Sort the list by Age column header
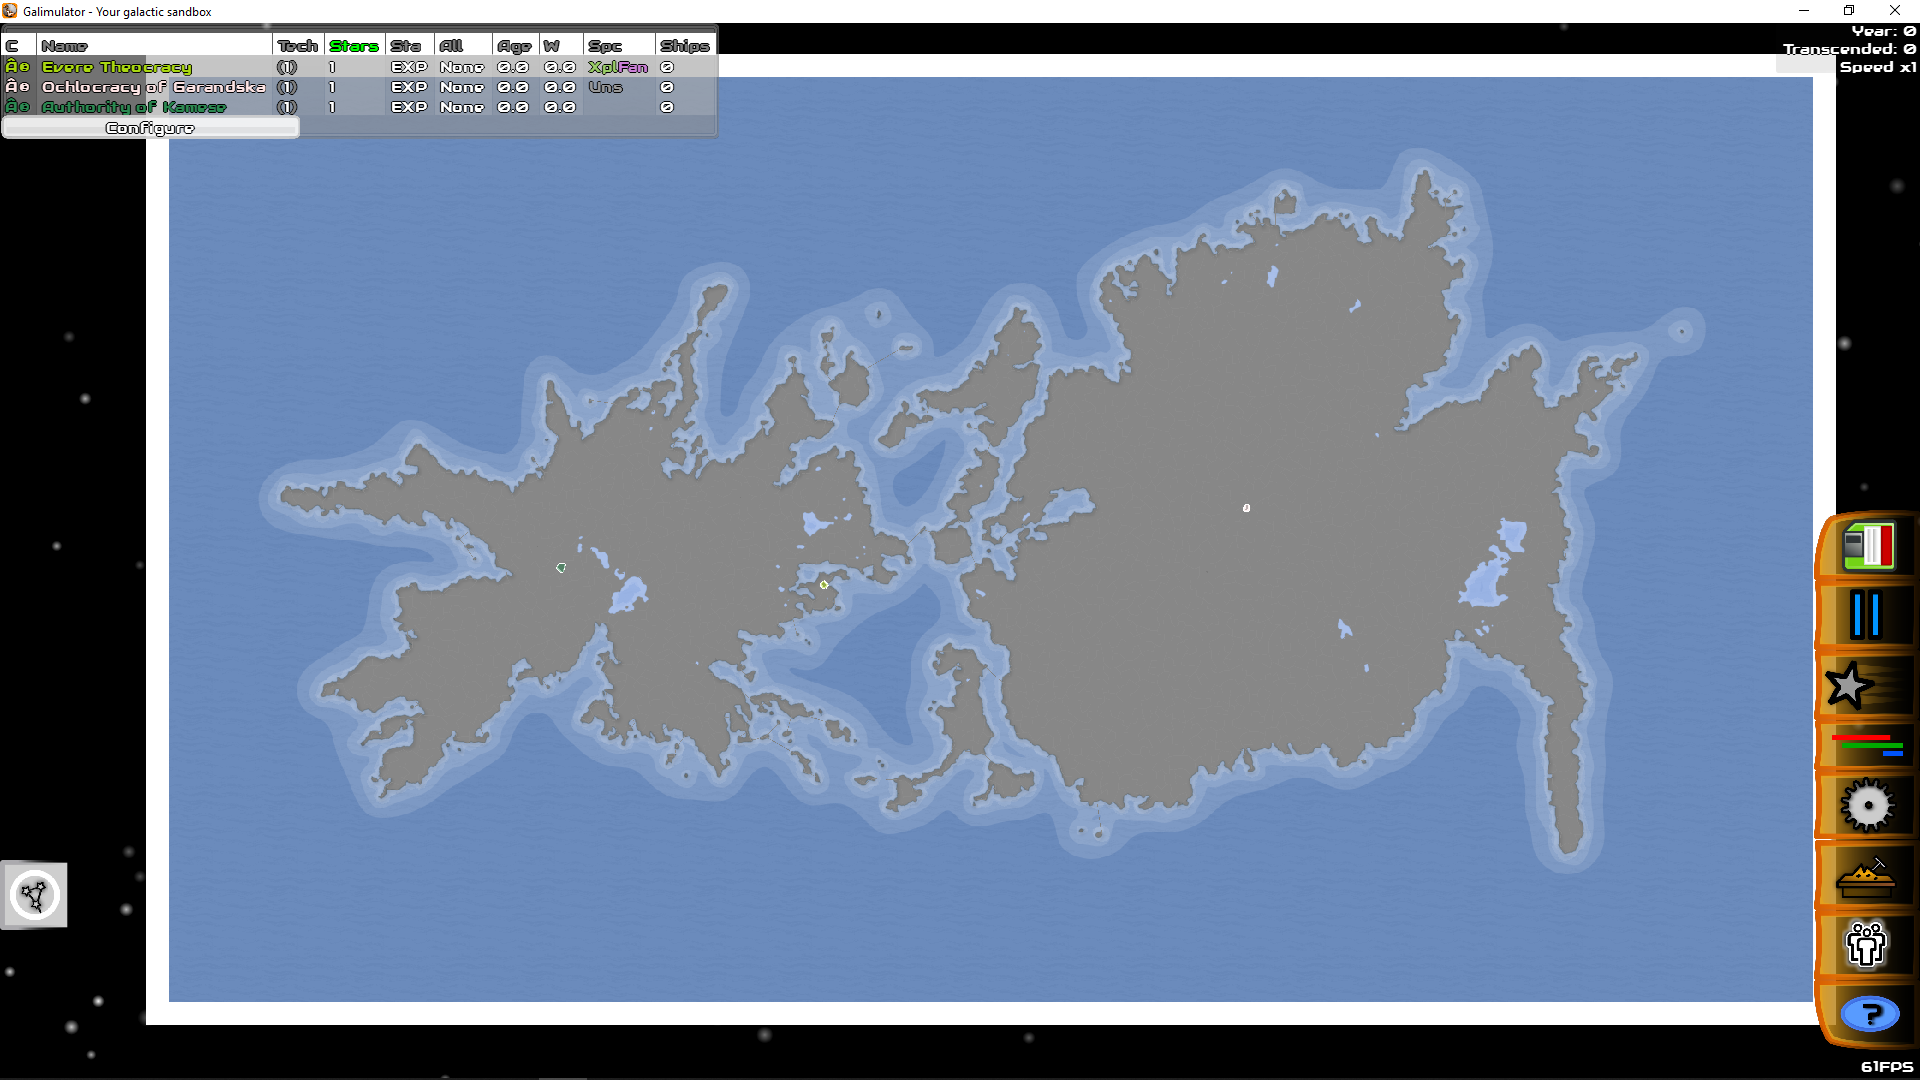 [x=514, y=46]
